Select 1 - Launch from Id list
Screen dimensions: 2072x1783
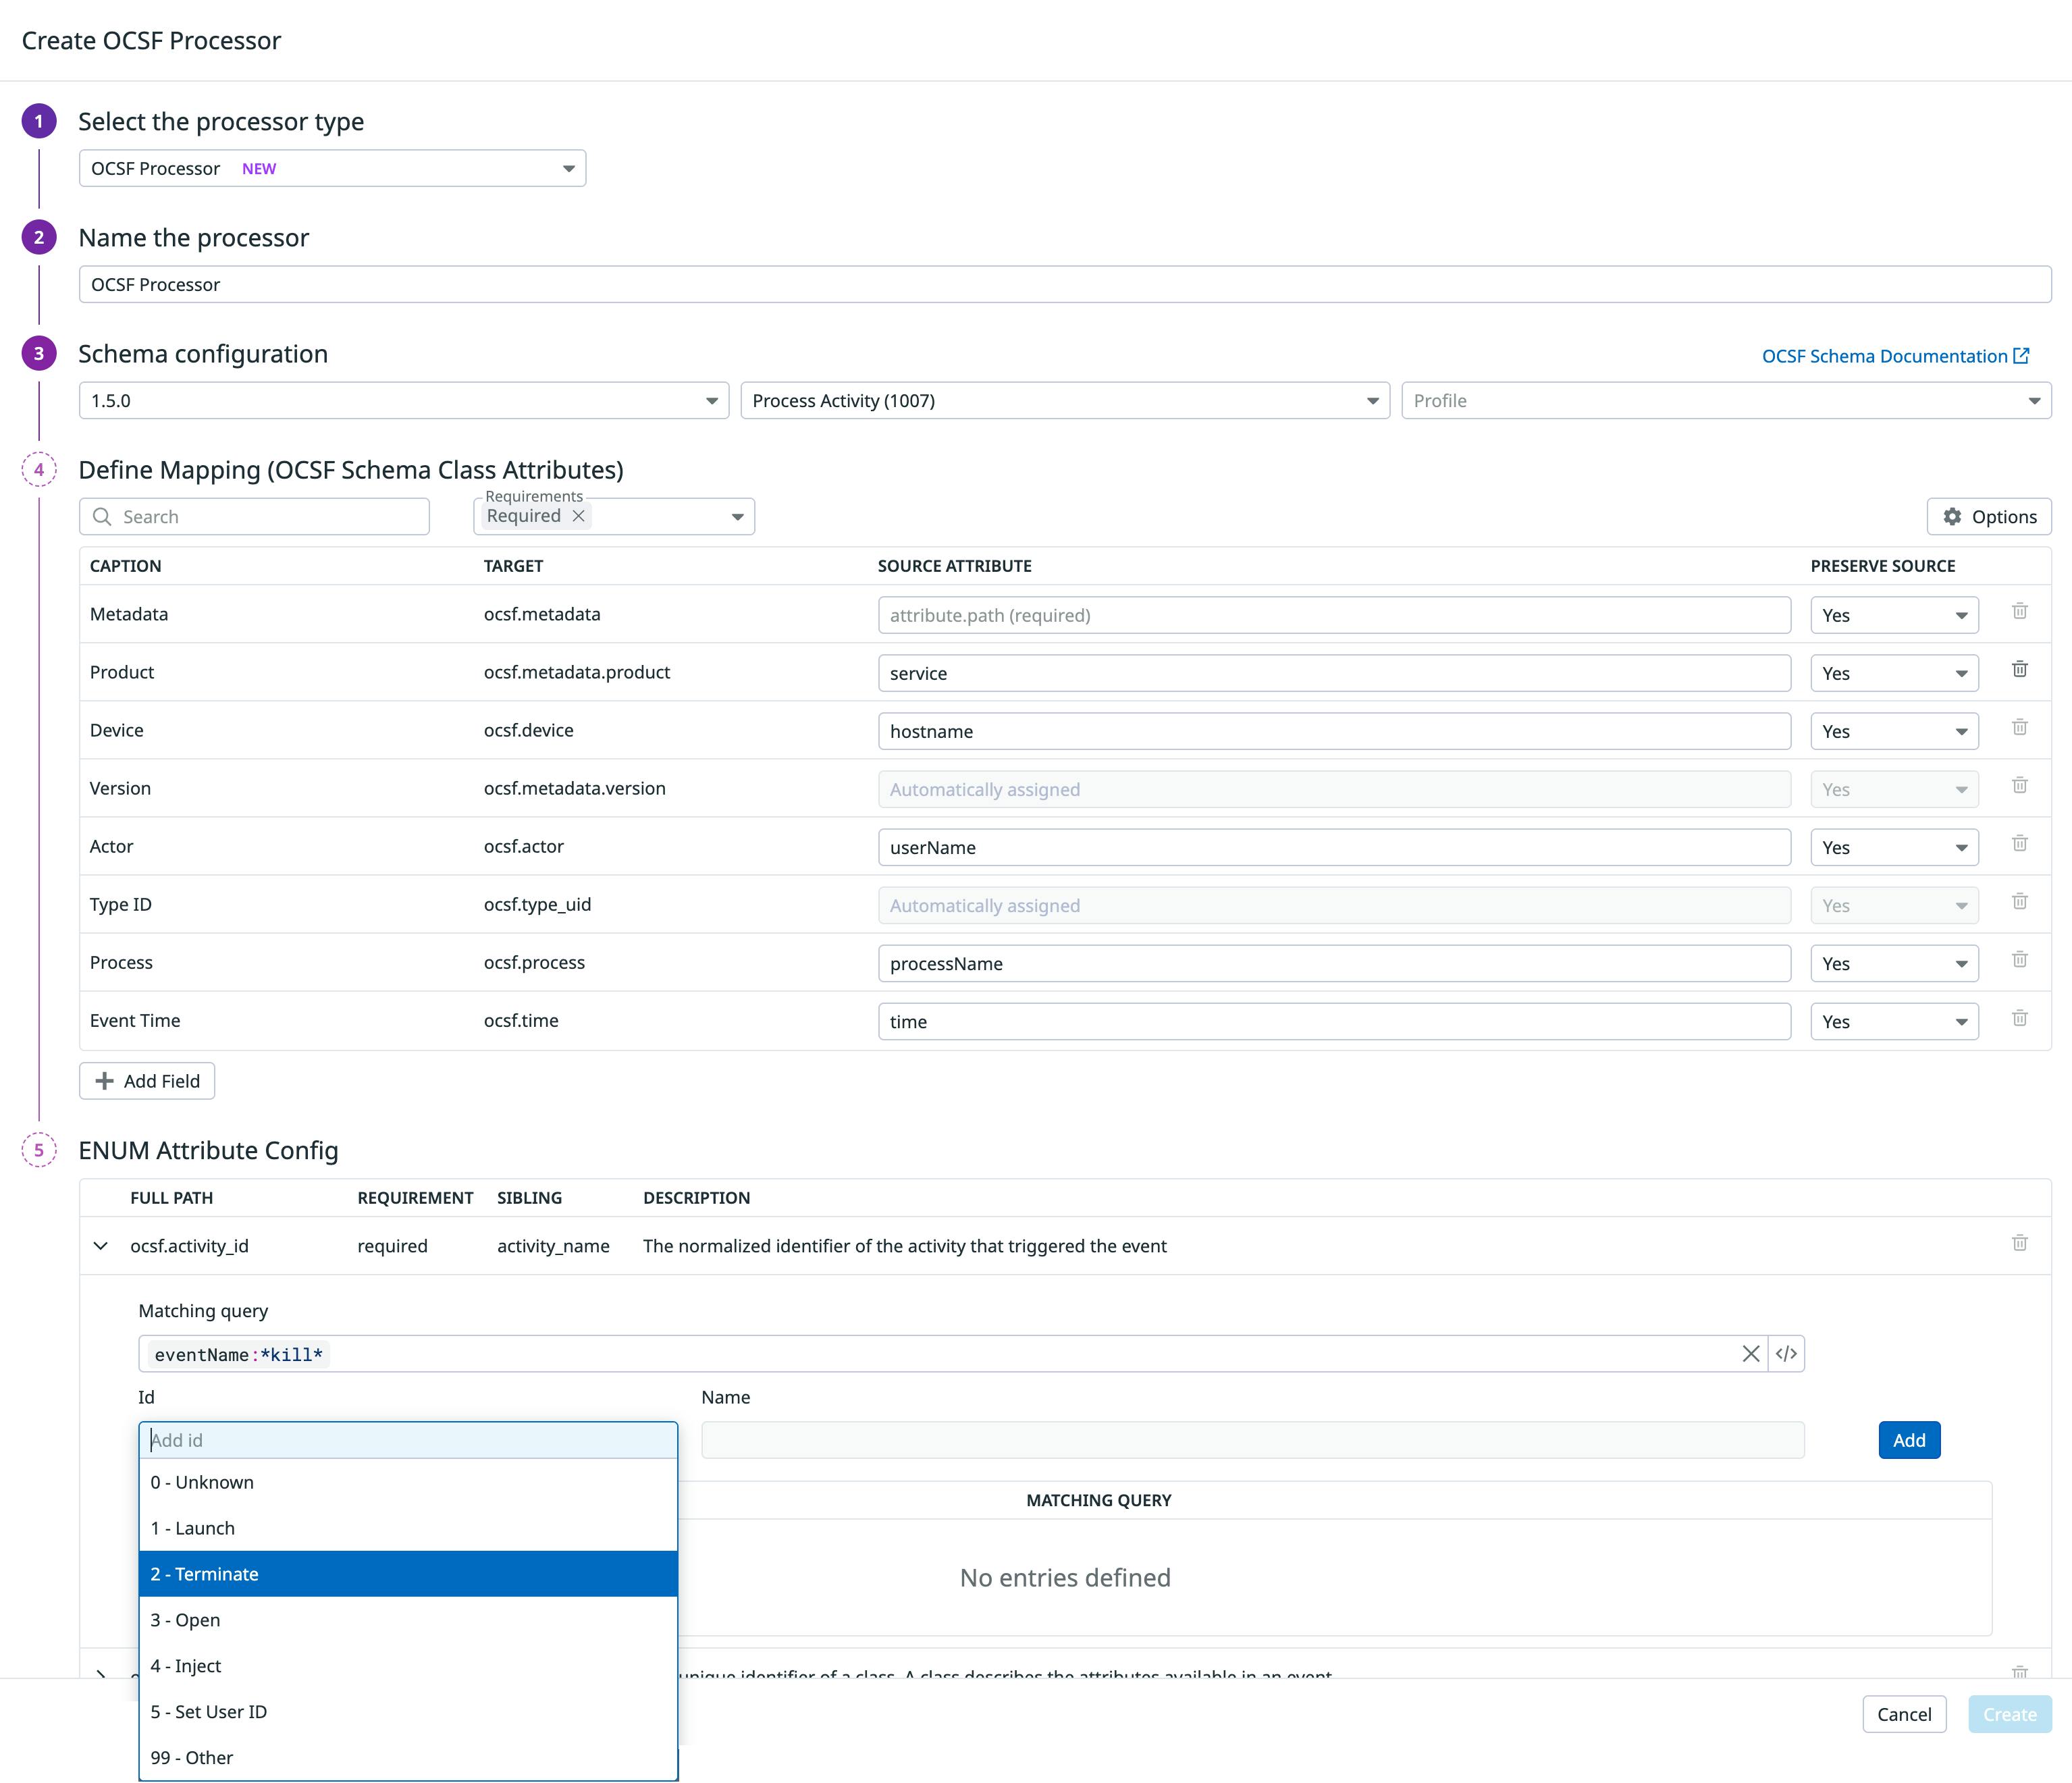[x=300, y=1528]
